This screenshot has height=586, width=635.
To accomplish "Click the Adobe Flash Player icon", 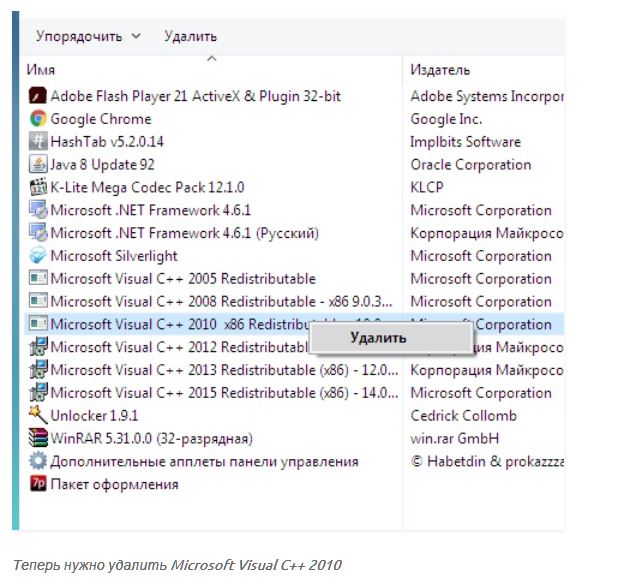I will pos(38,96).
